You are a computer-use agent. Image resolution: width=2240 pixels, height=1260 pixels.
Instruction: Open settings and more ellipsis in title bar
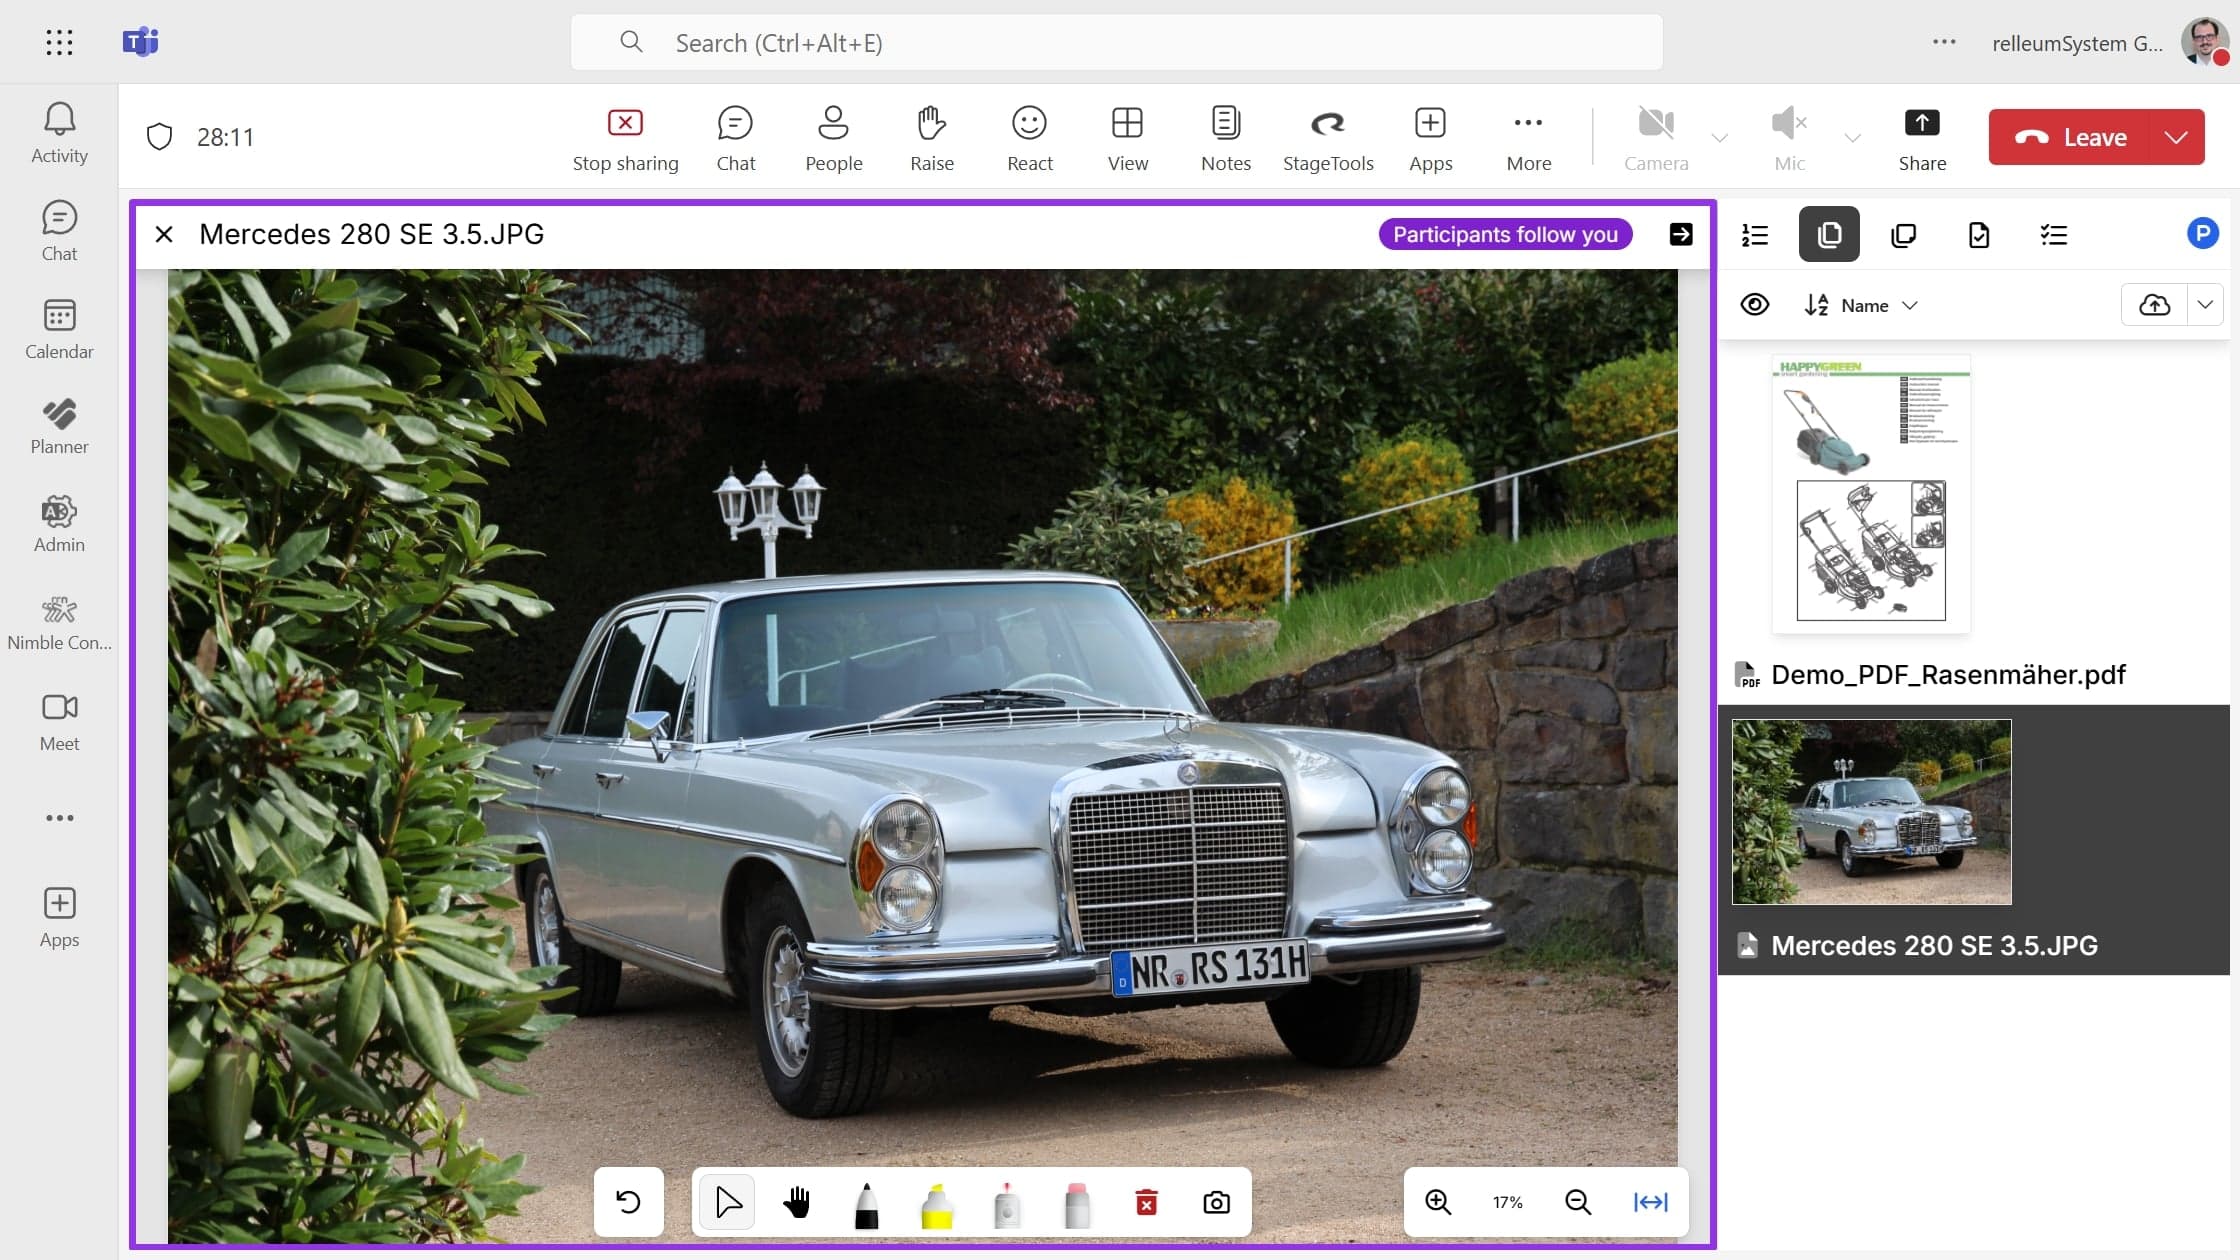click(1944, 42)
